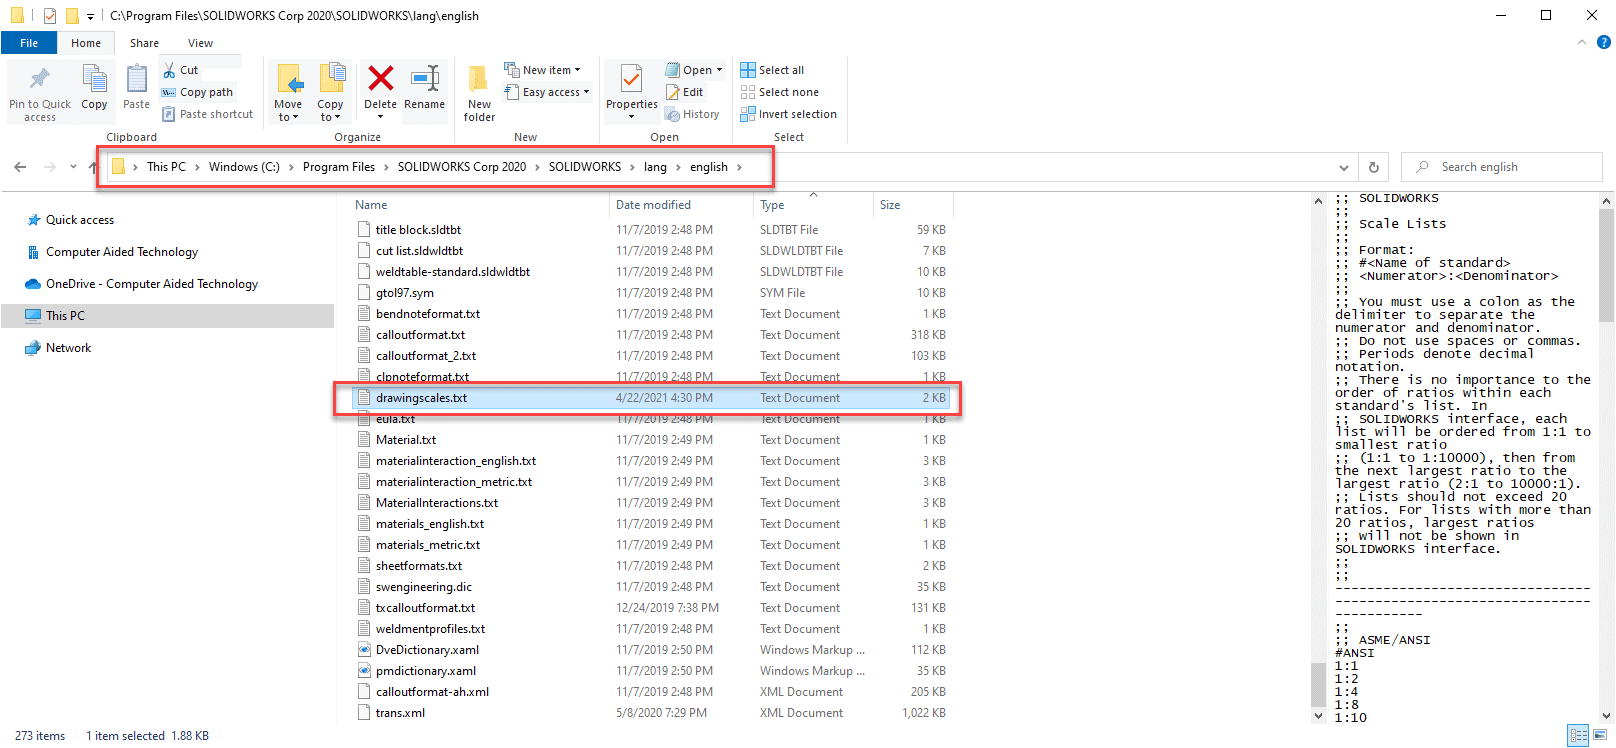Screen dimensions: 1616x748
Task: Click Select none
Action: (779, 92)
